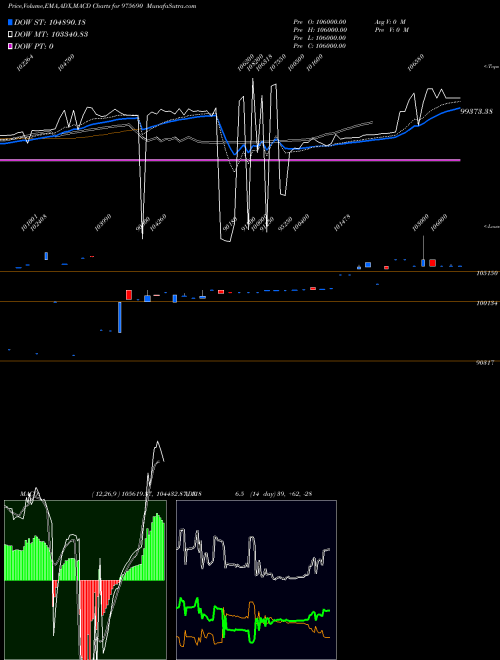Click the large red candle near the right edge

tap(432, 263)
